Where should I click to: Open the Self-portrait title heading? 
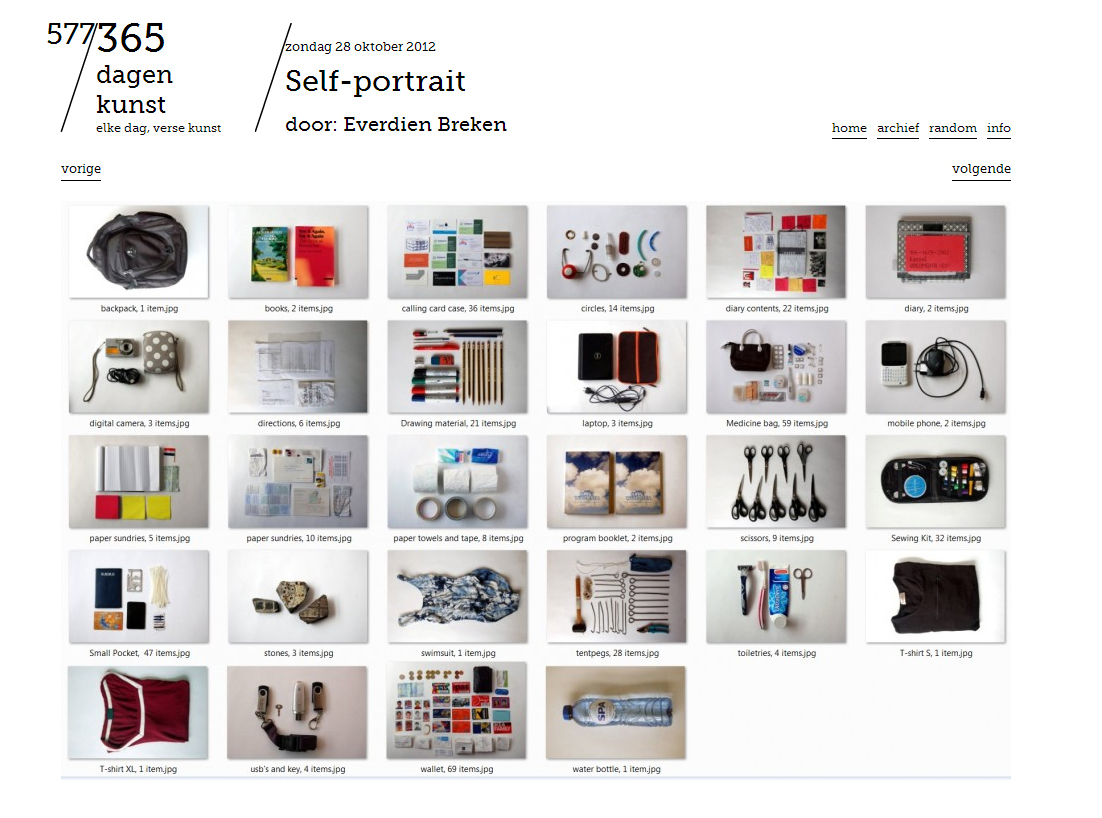[375, 81]
